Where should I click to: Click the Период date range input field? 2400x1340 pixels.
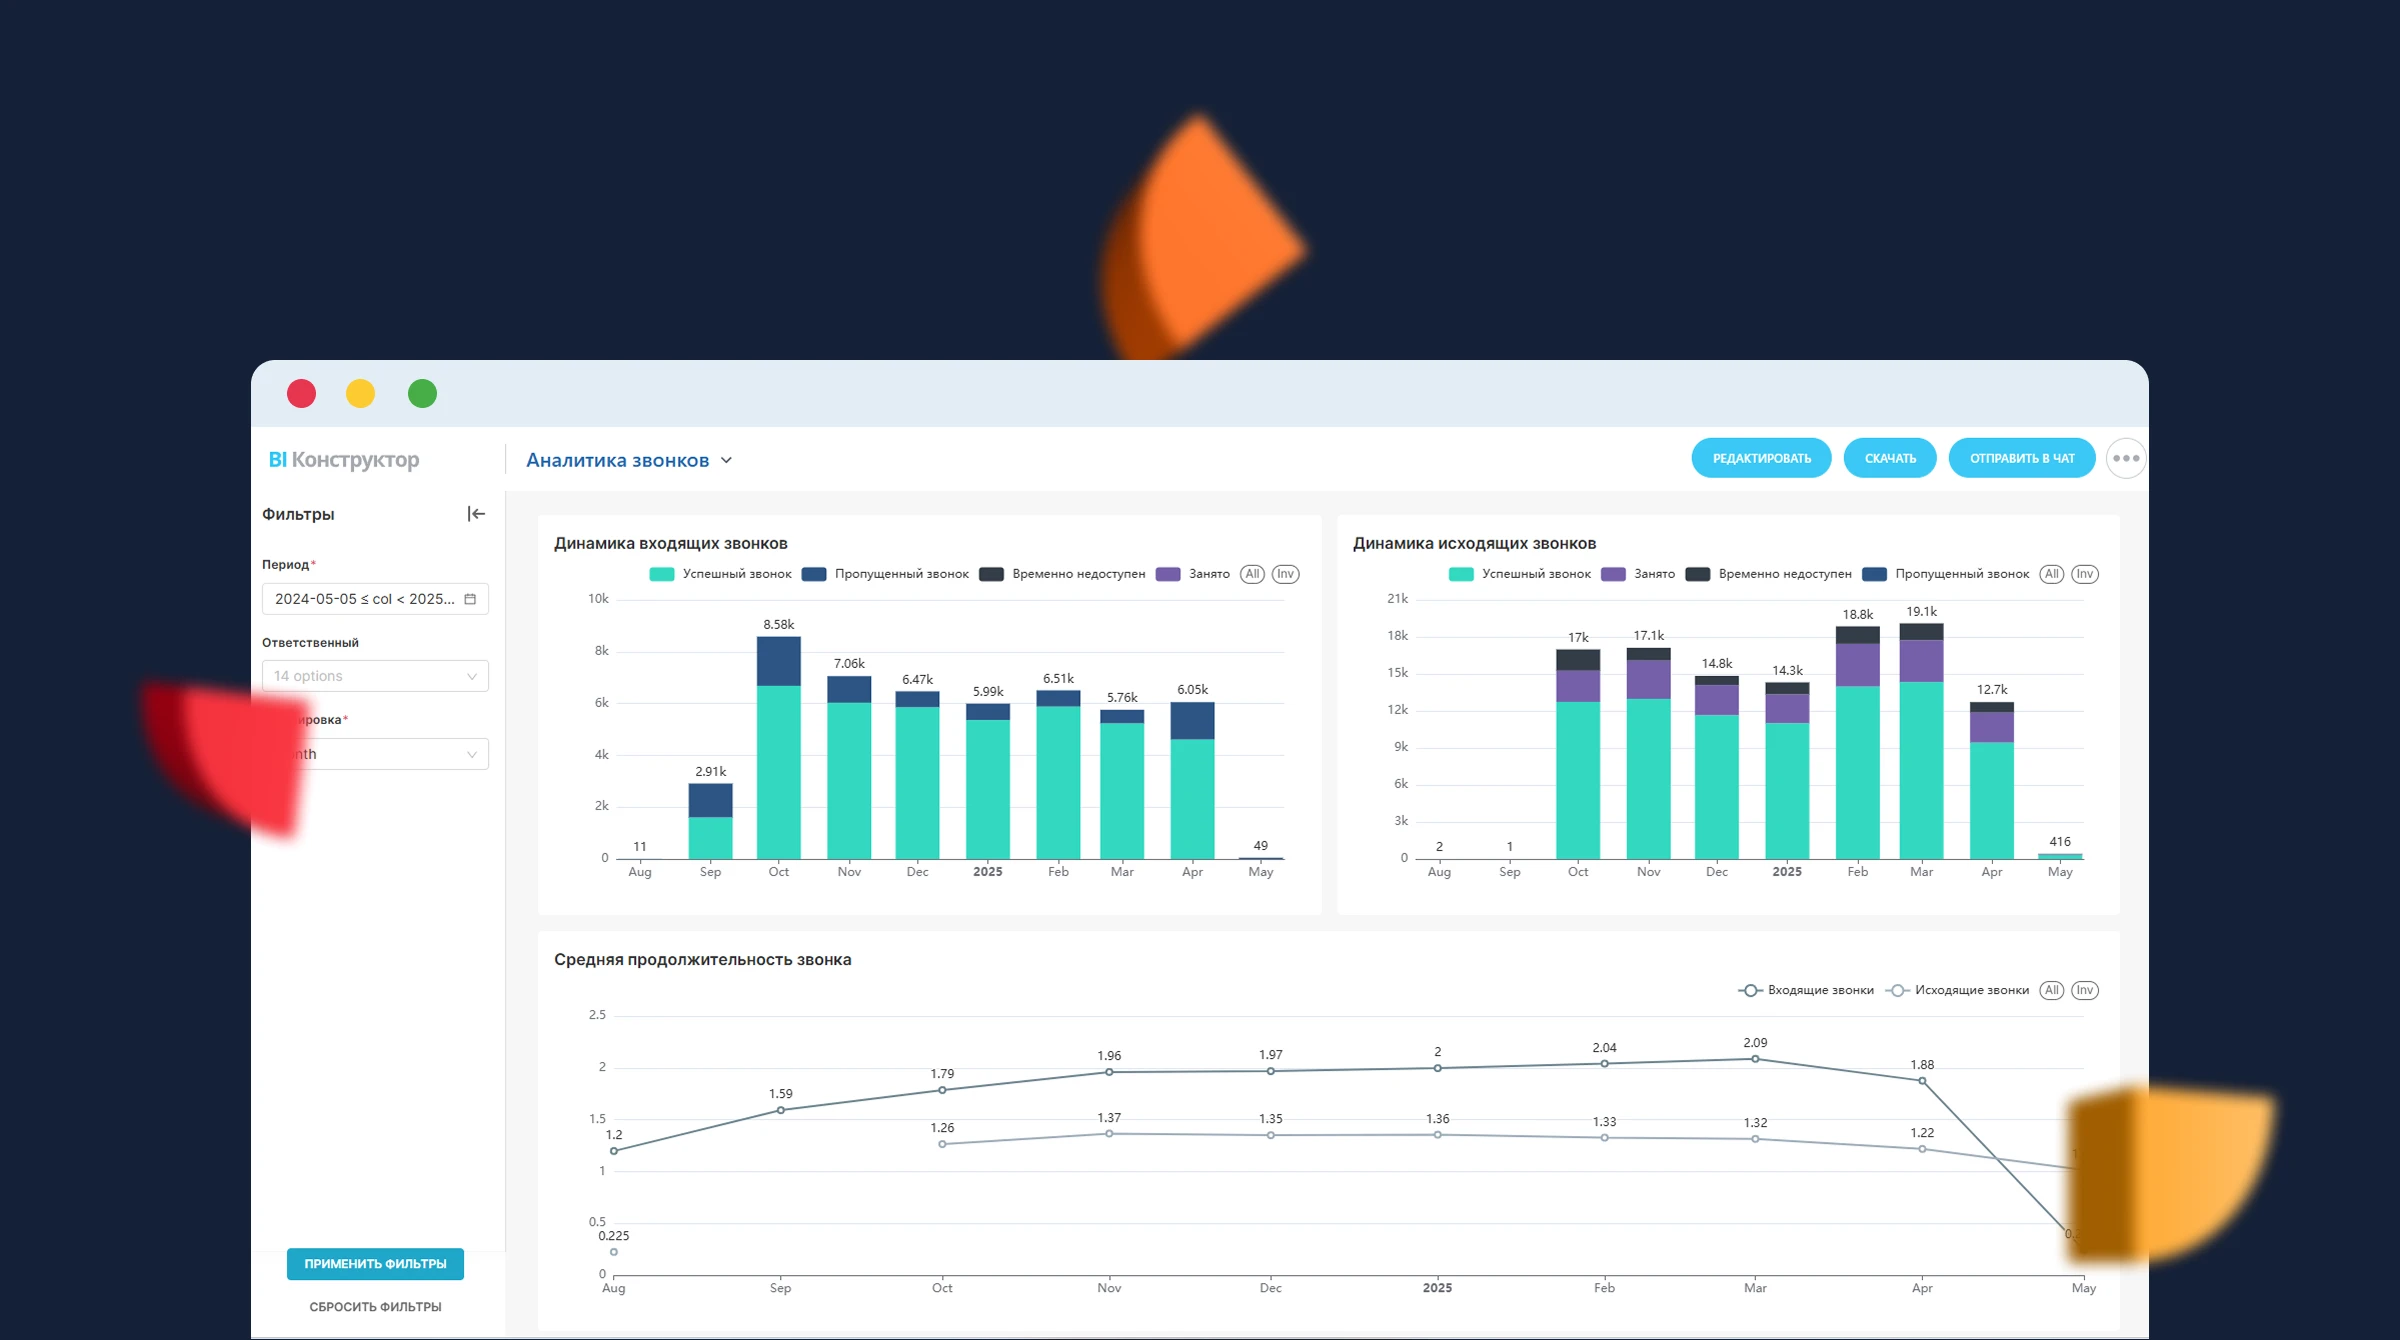(x=364, y=599)
